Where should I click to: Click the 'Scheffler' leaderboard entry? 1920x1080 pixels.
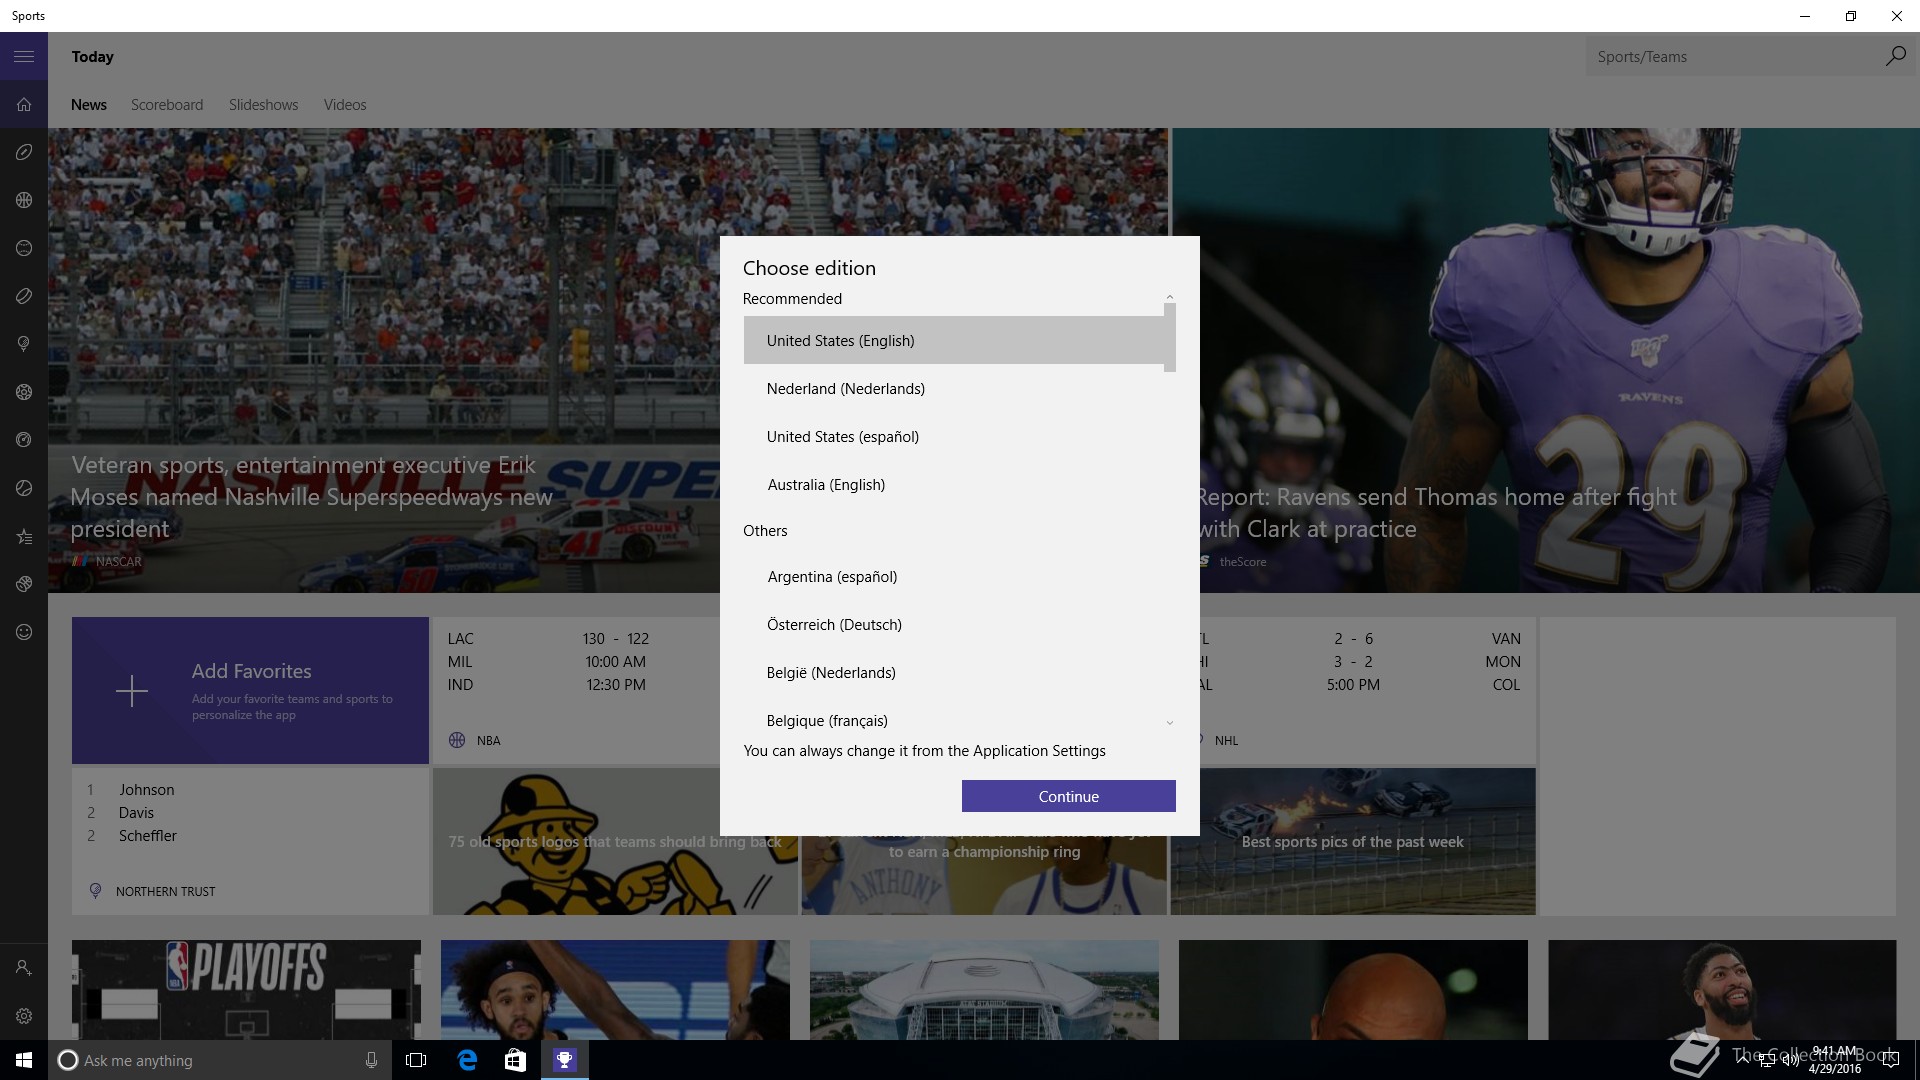pyautogui.click(x=148, y=836)
